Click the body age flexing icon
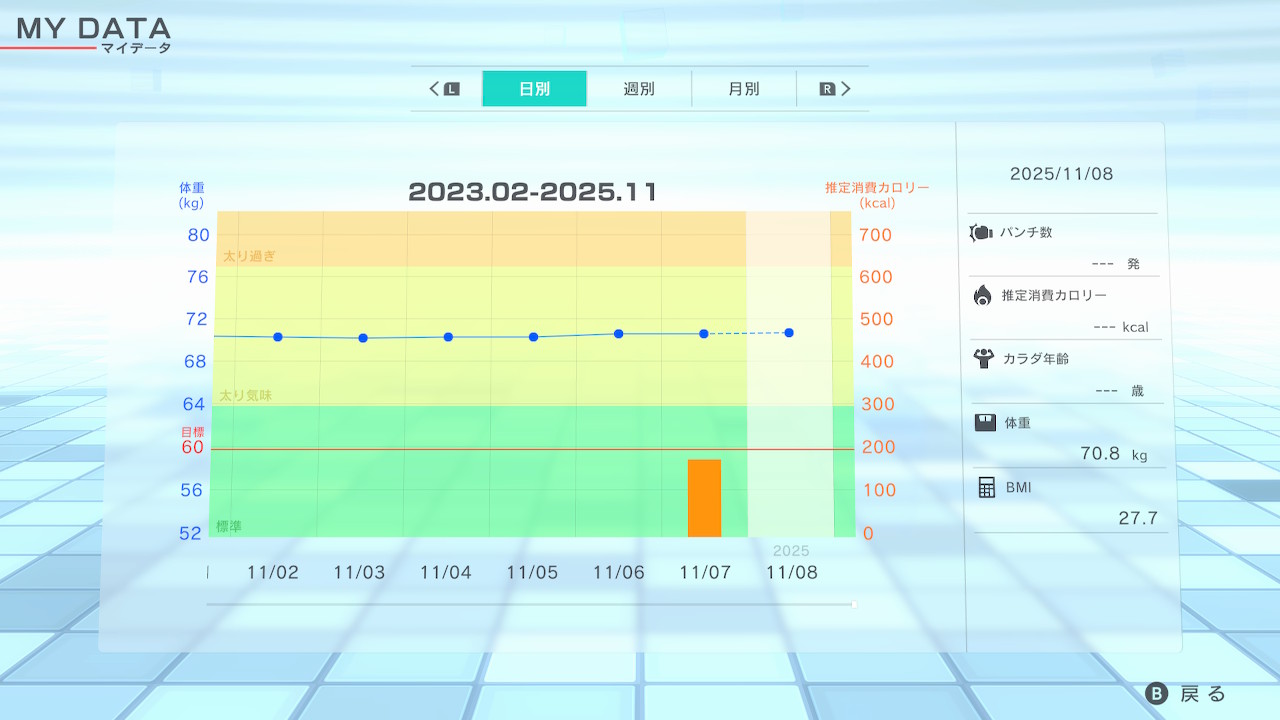 point(982,358)
